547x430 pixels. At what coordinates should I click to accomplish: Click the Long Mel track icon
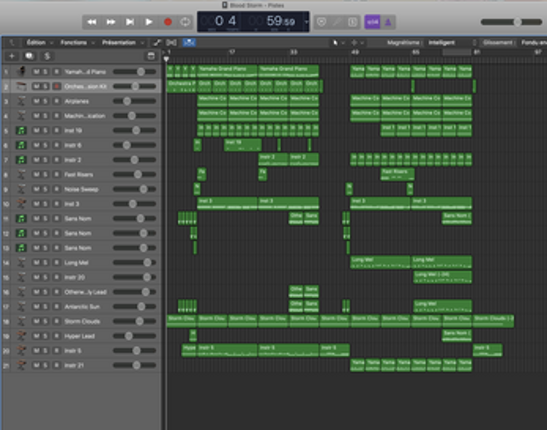21,263
